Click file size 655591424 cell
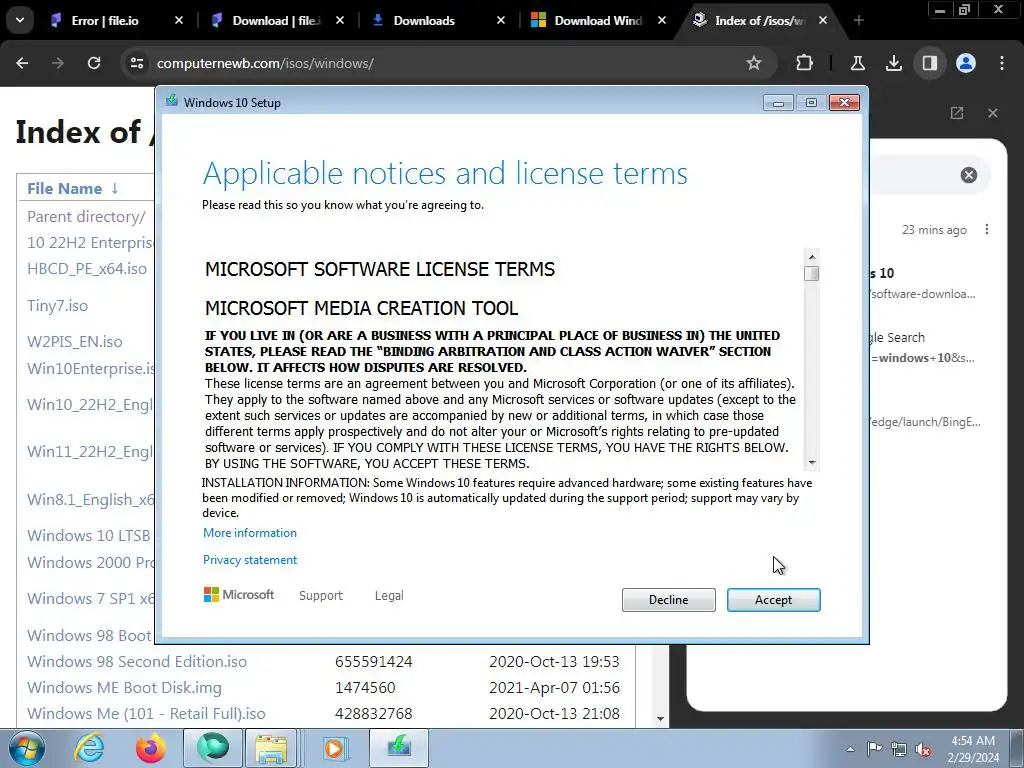 pyautogui.click(x=374, y=662)
